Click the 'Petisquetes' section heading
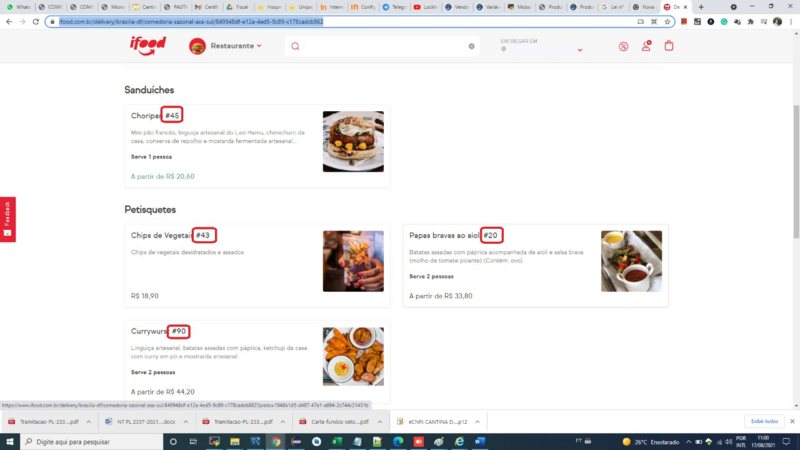The height and width of the screenshot is (450, 800). 150,210
